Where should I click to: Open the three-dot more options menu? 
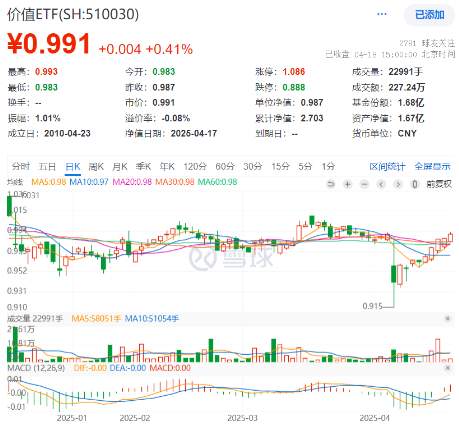(x=382, y=14)
